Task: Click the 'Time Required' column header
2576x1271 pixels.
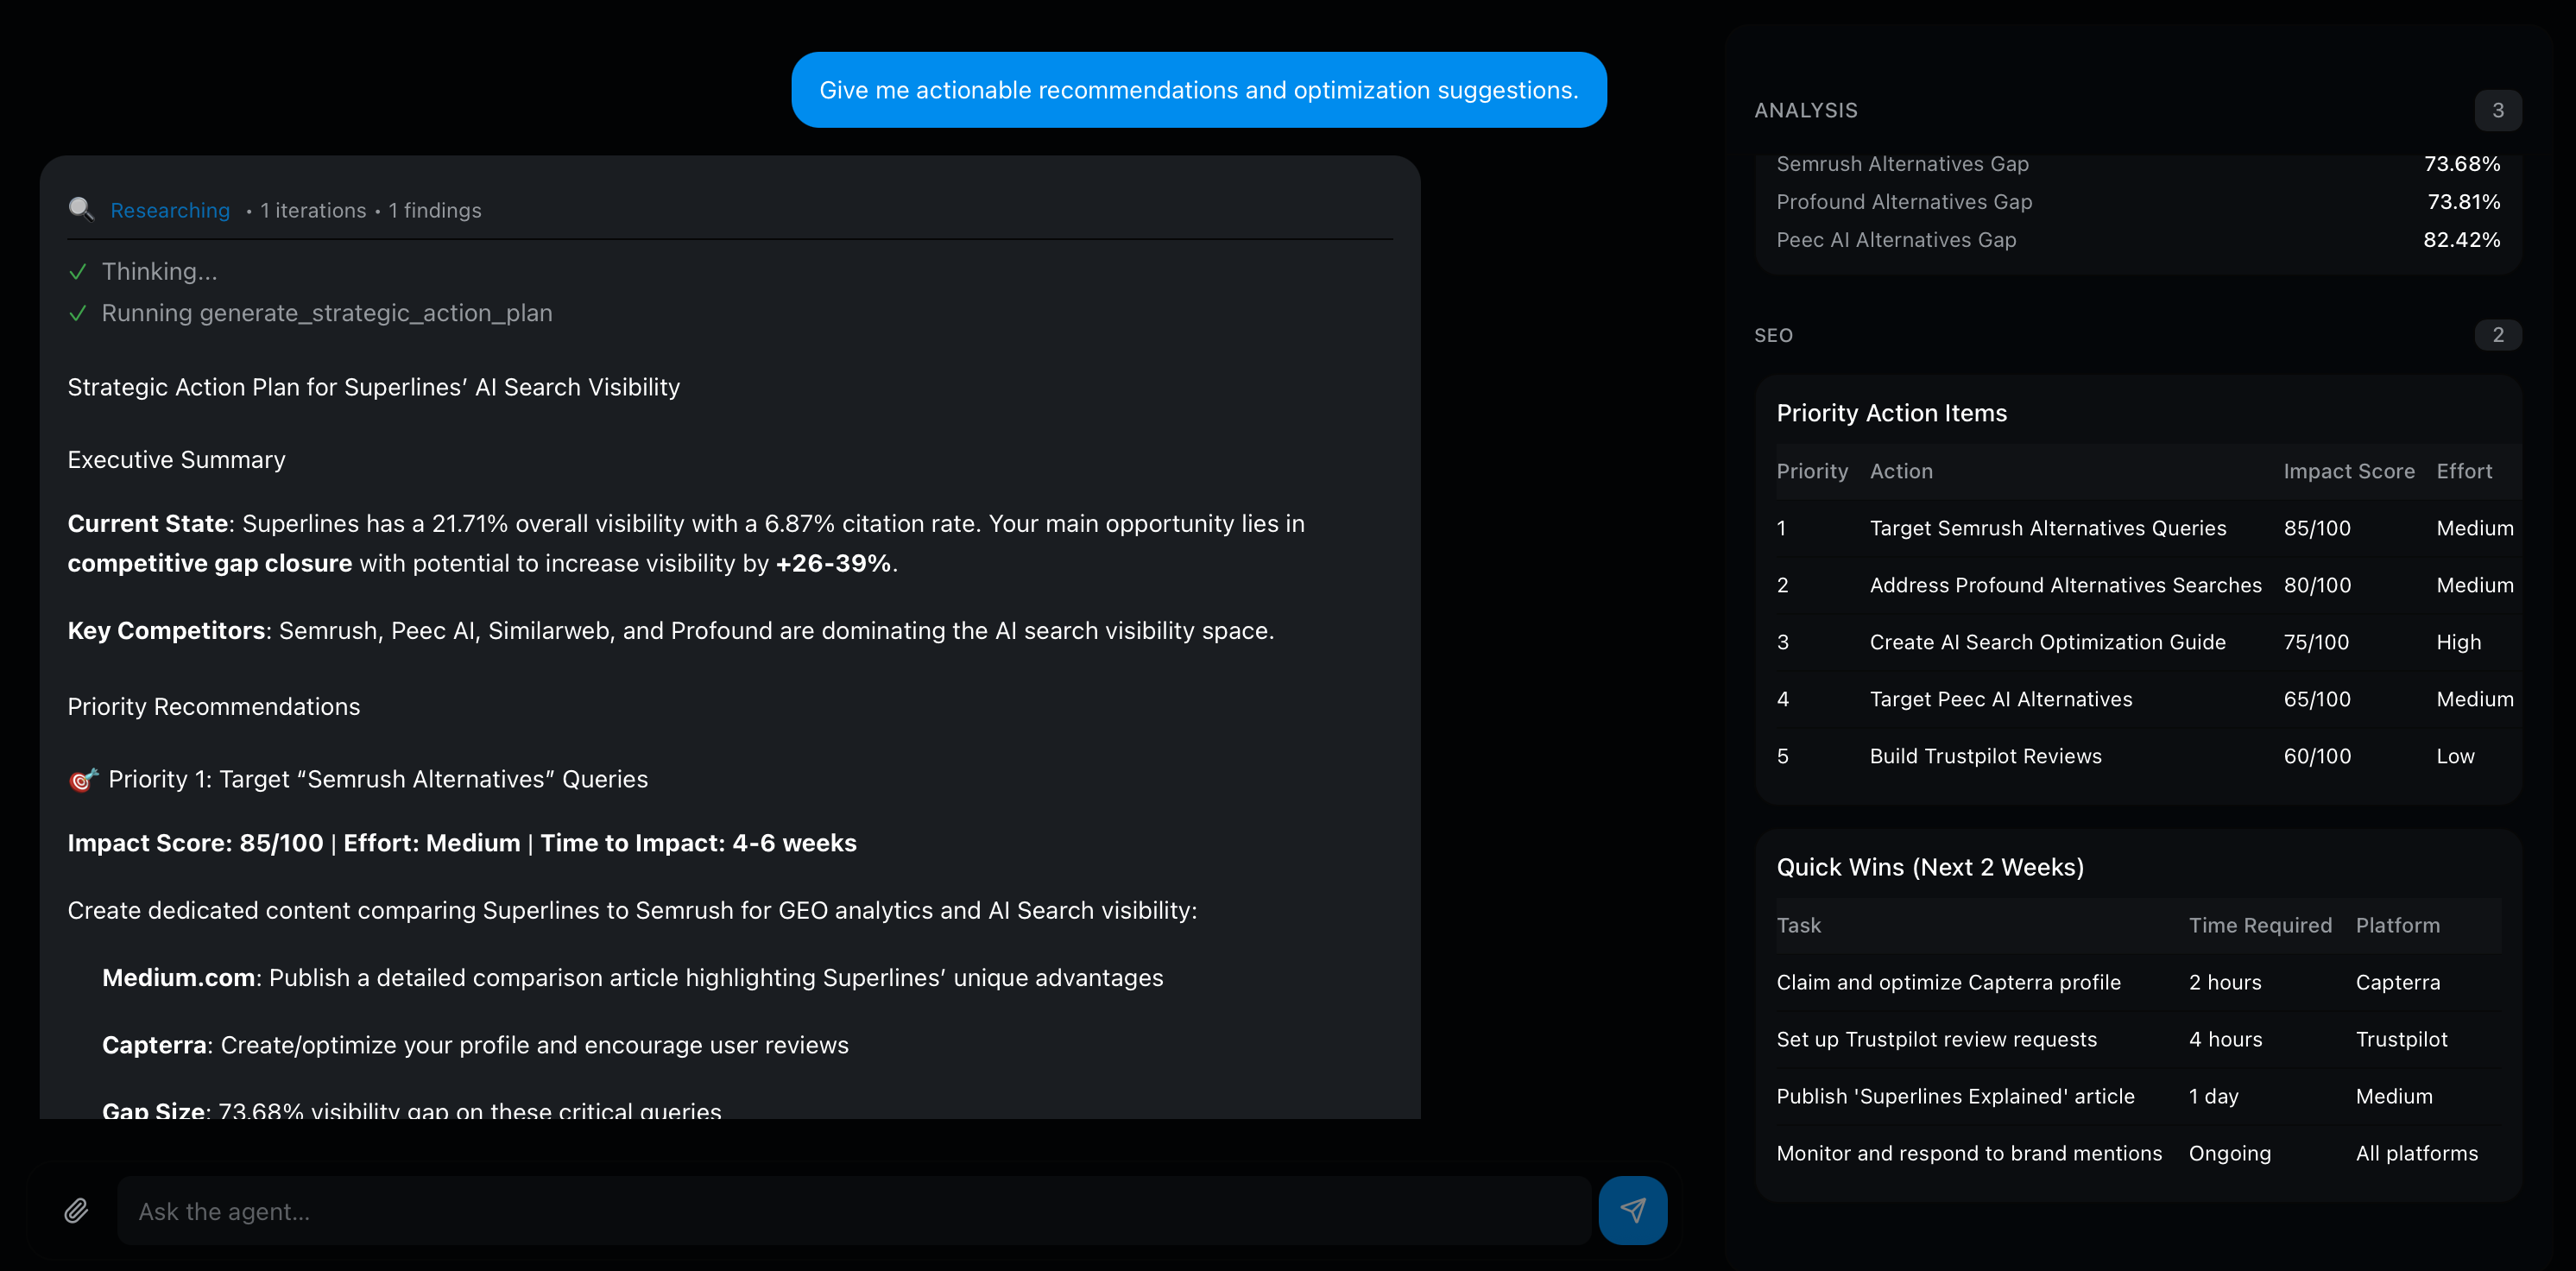Action: pos(2260,925)
